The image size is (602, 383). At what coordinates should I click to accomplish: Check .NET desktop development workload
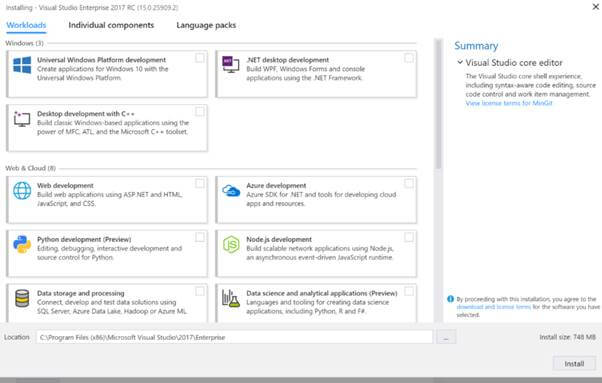409,58
